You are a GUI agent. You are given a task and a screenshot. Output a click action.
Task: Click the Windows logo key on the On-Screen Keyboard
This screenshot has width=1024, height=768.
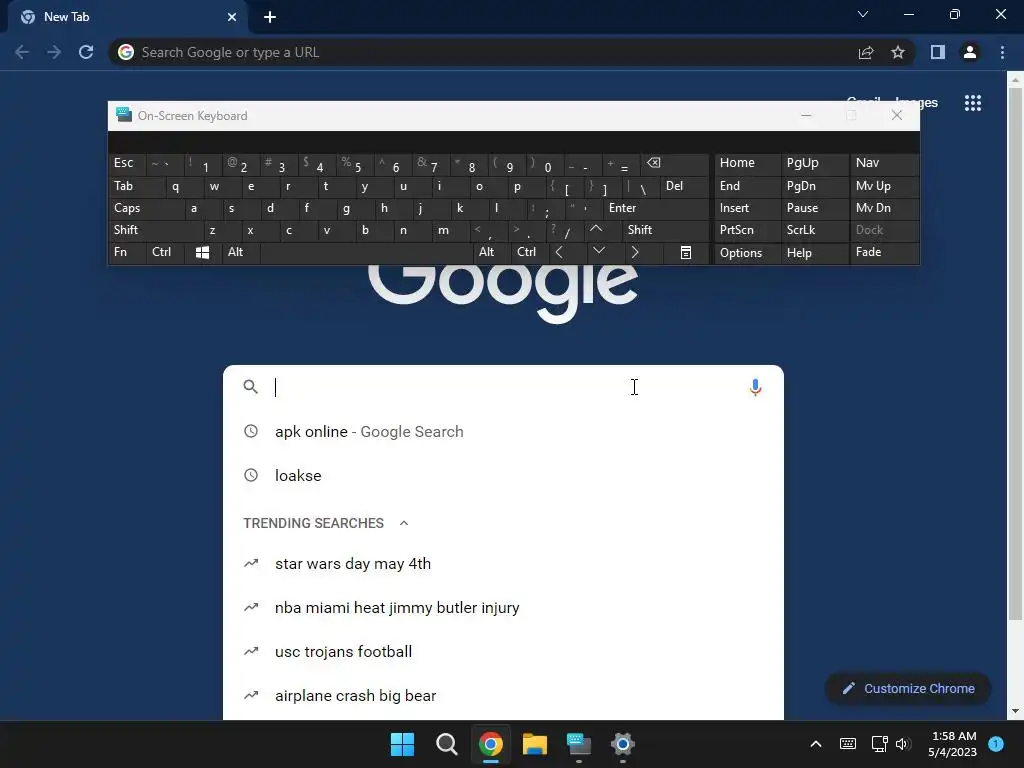202,252
